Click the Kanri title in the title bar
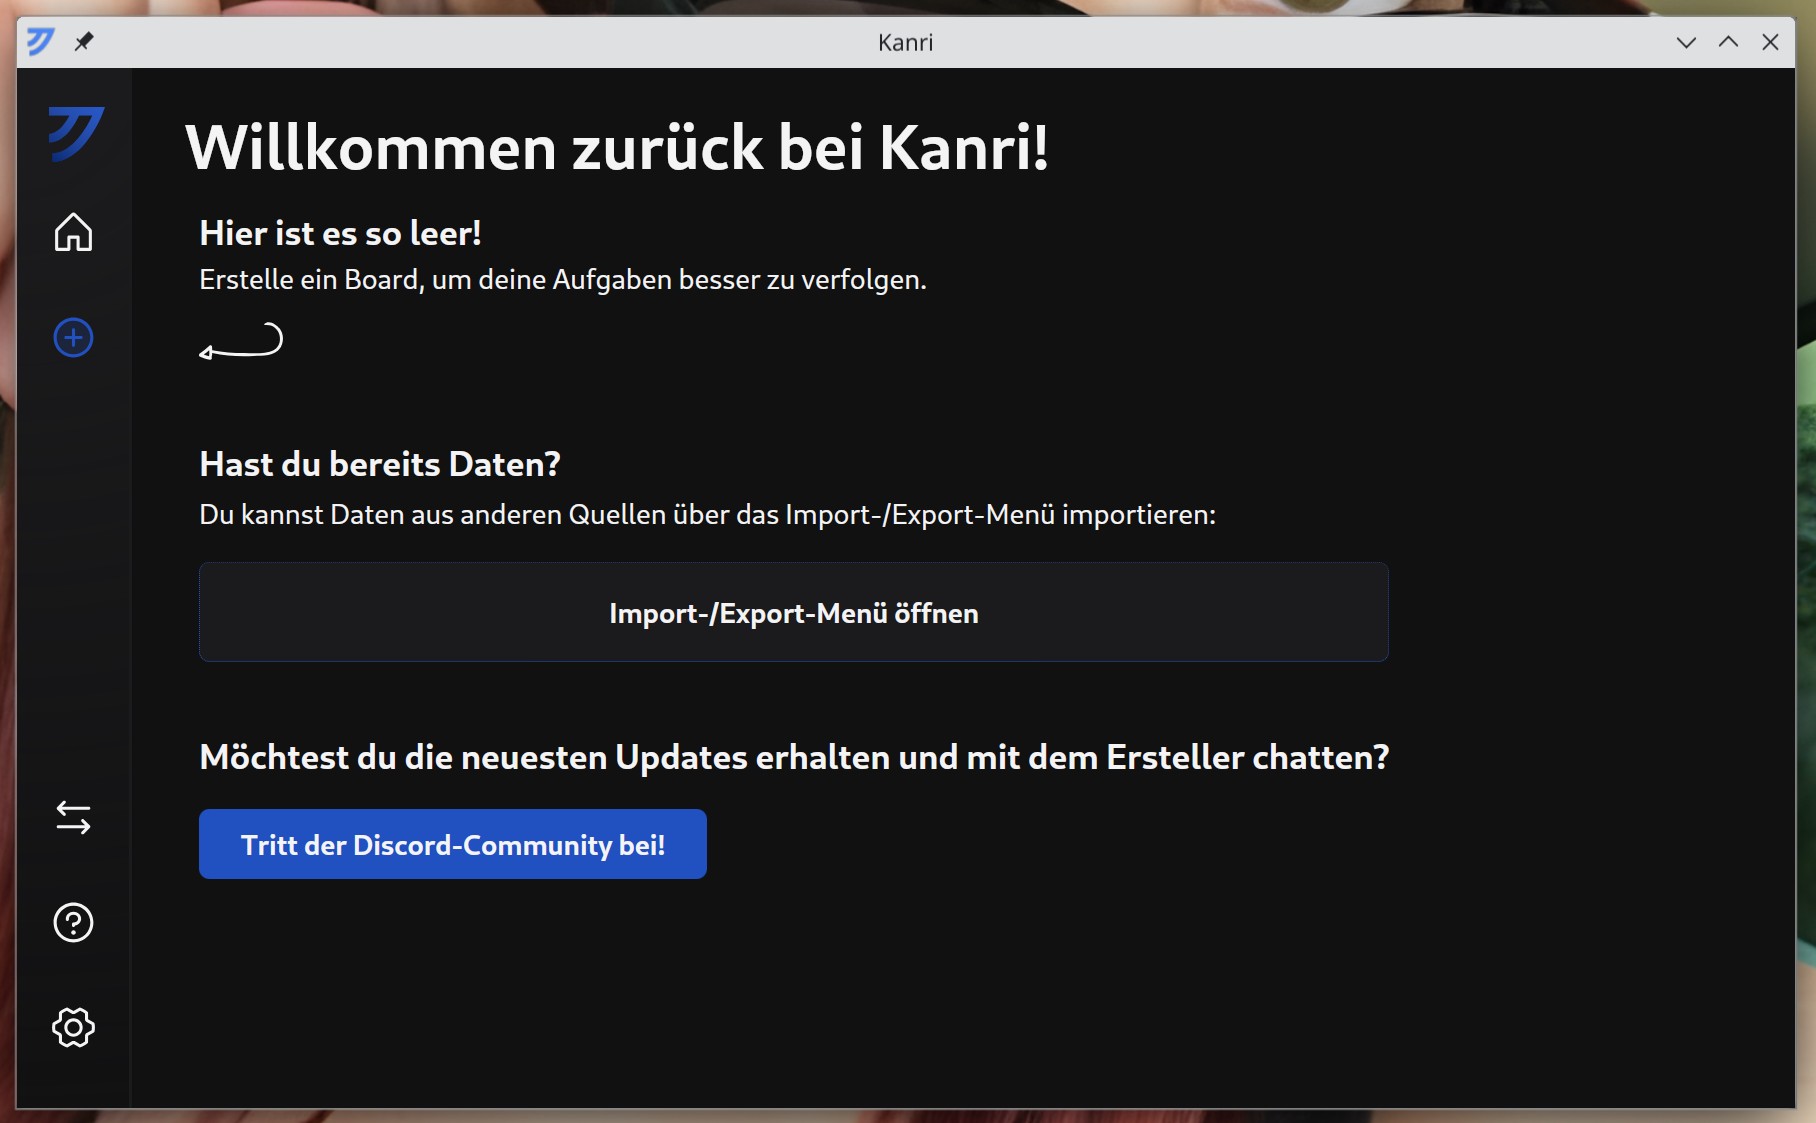The width and height of the screenshot is (1816, 1123). coord(905,42)
